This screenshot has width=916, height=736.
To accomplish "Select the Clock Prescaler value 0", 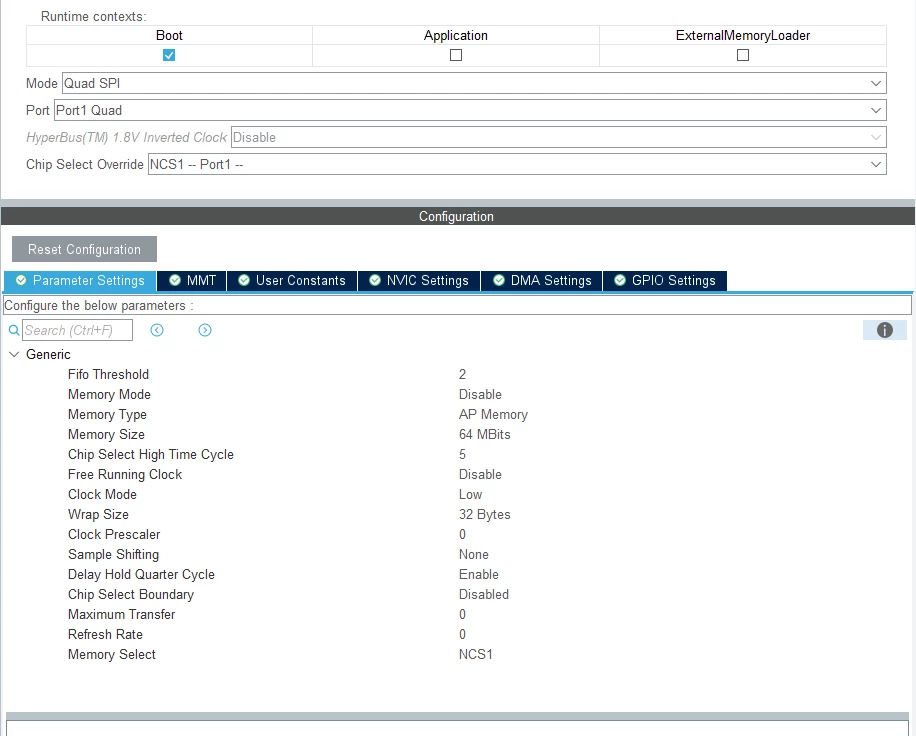I will click(x=462, y=534).
